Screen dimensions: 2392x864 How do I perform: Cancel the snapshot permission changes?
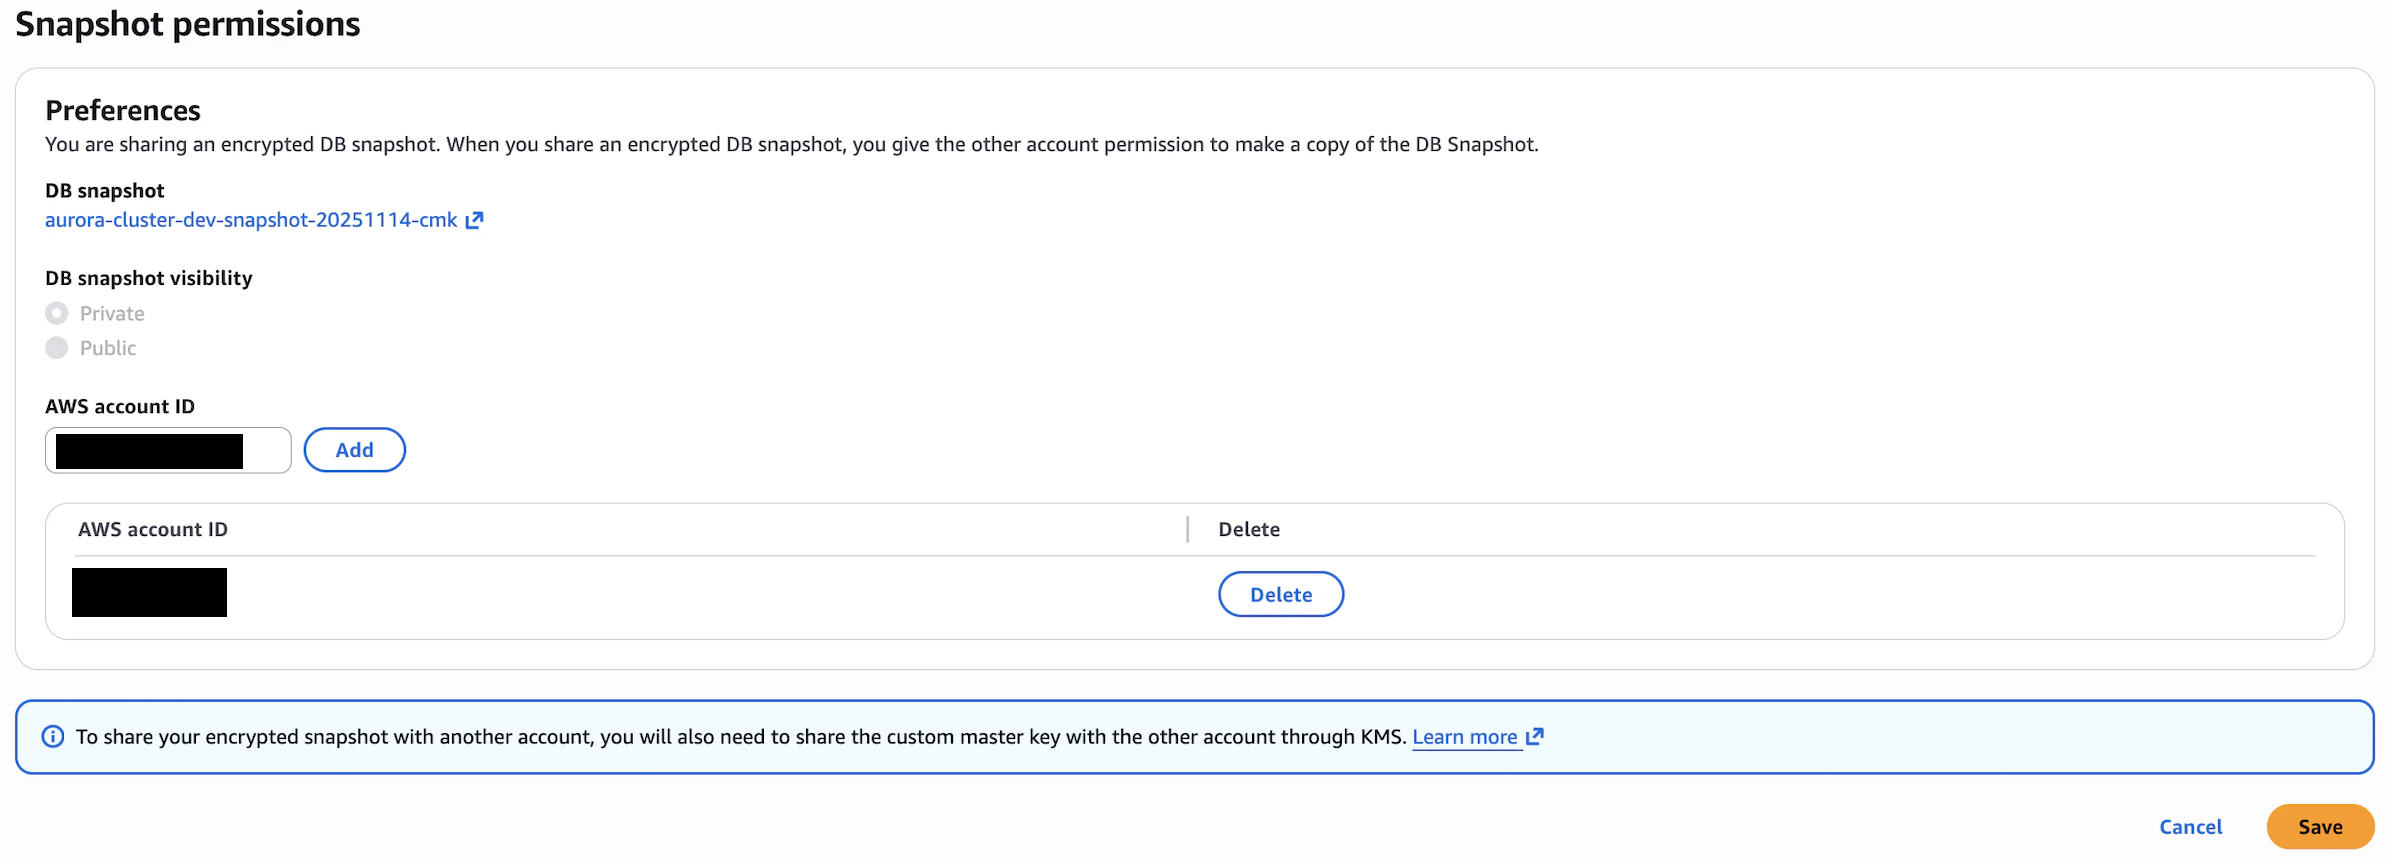[x=2190, y=827]
